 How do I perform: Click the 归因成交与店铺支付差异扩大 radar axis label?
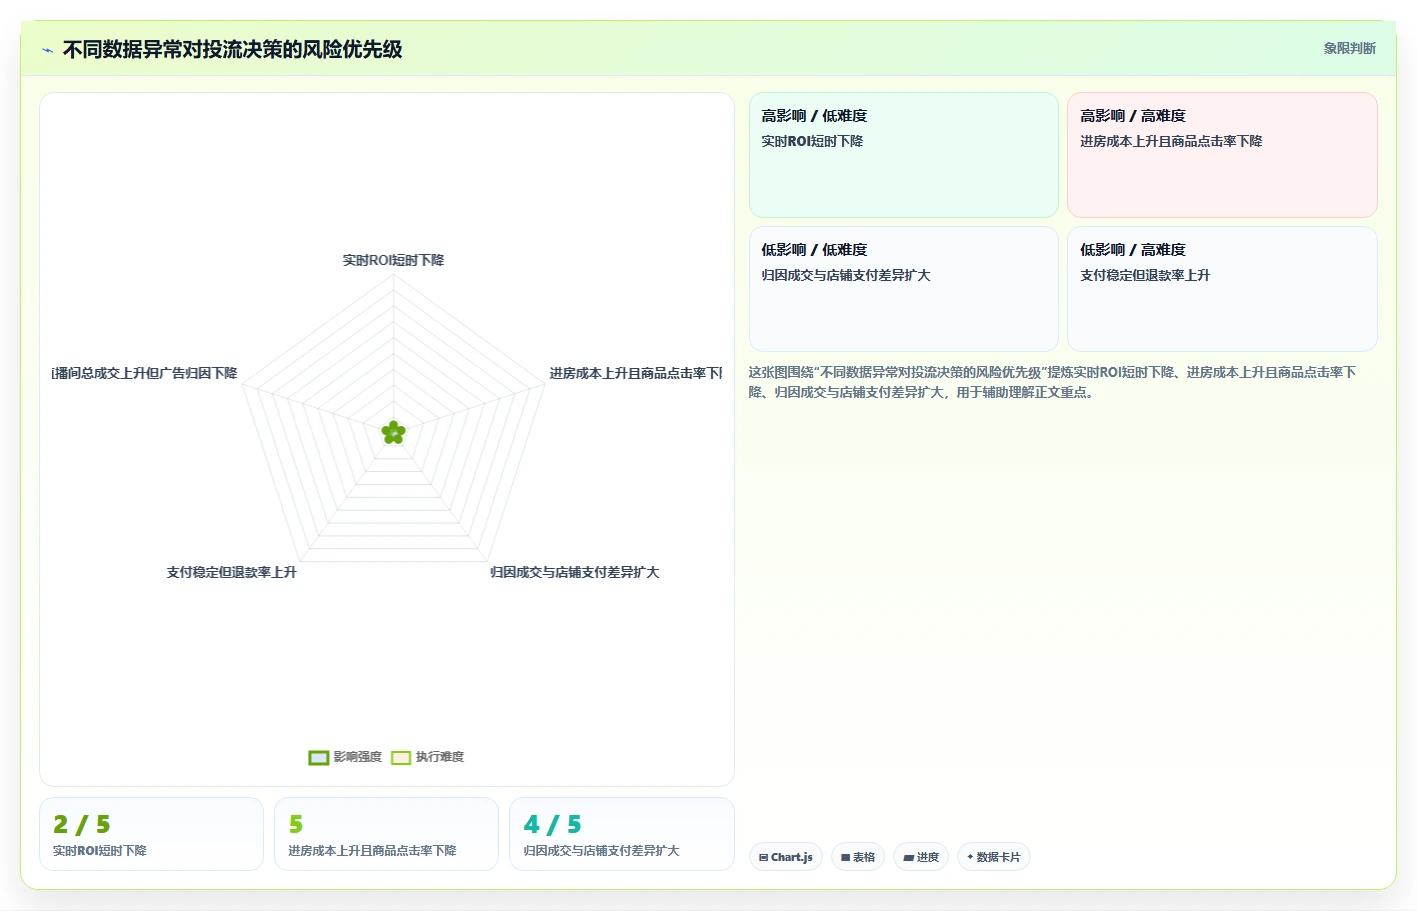[574, 572]
